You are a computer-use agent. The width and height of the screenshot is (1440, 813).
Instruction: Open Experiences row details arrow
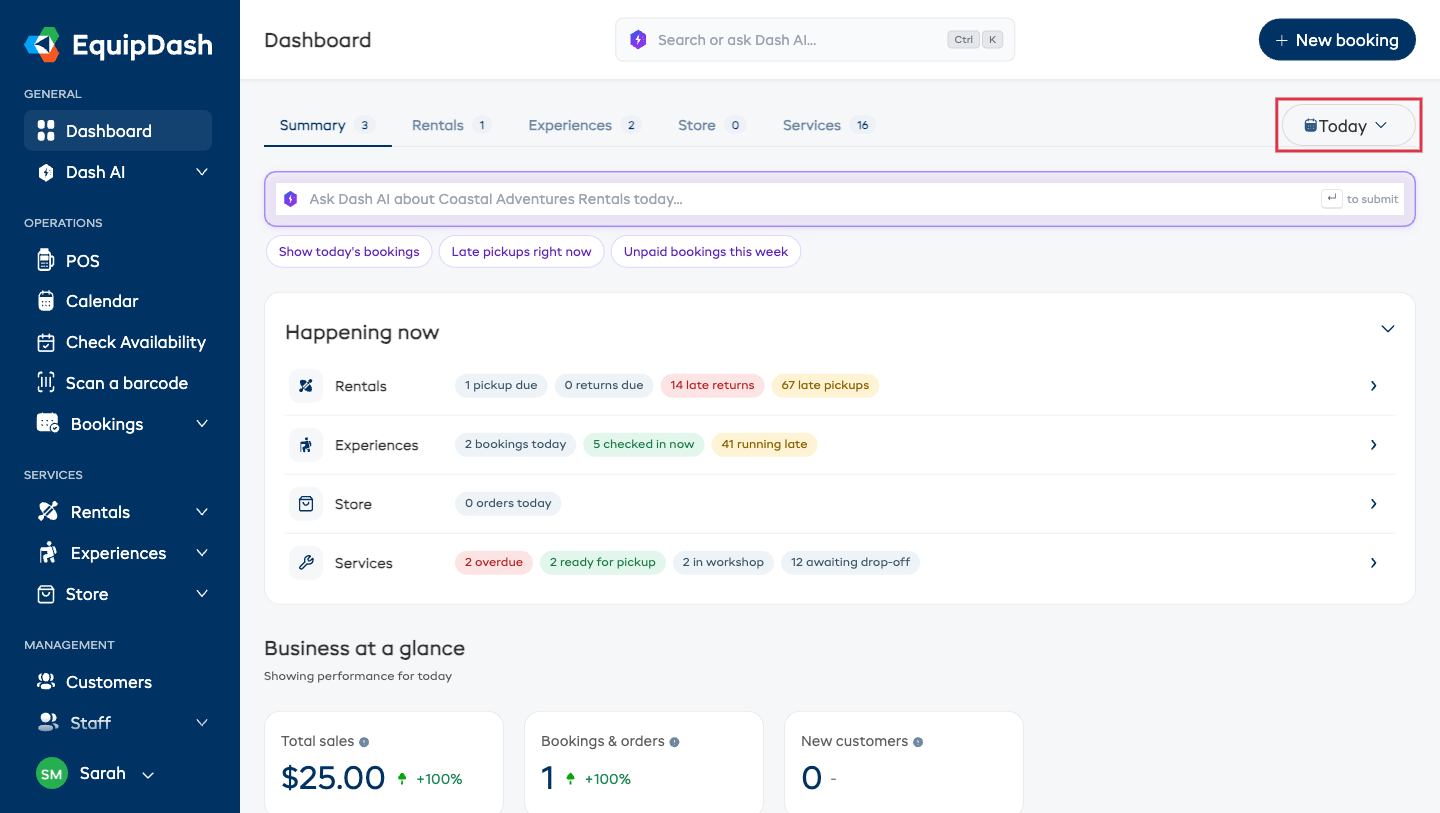(1374, 445)
